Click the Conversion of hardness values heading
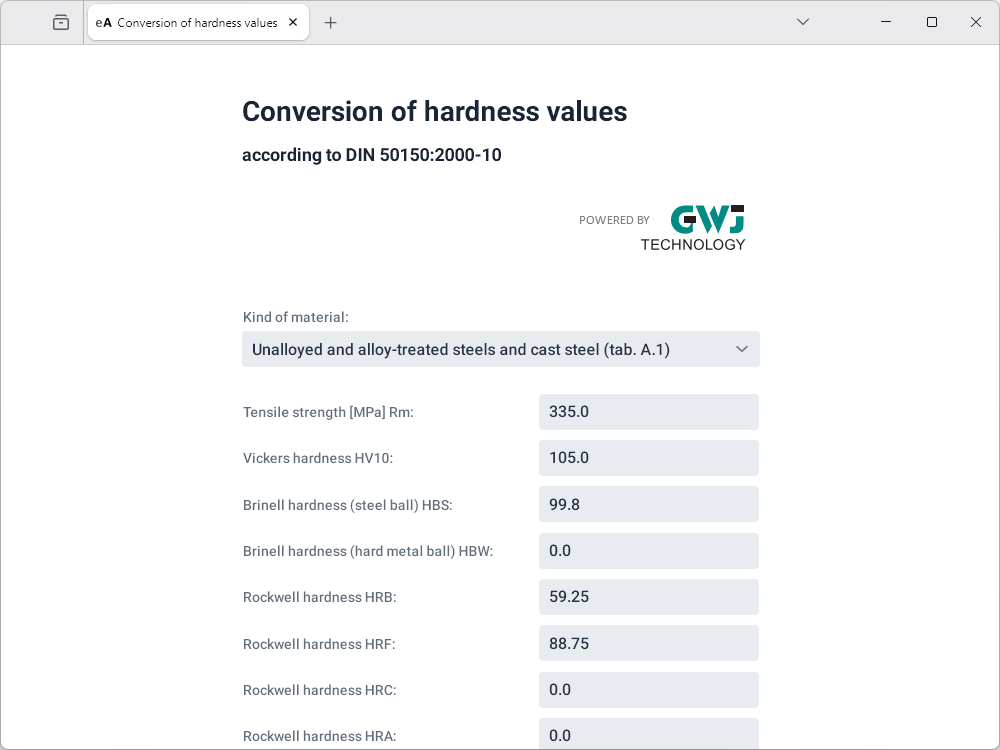This screenshot has width=1000, height=750. (x=434, y=111)
